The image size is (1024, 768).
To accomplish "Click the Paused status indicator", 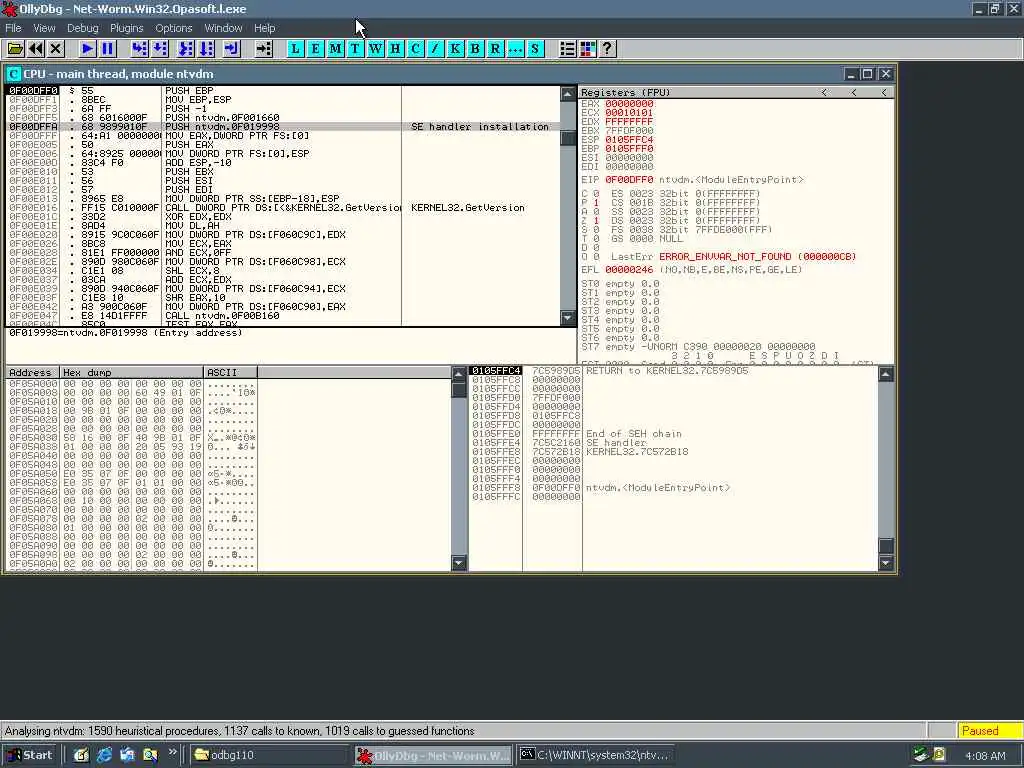I will (x=990, y=731).
